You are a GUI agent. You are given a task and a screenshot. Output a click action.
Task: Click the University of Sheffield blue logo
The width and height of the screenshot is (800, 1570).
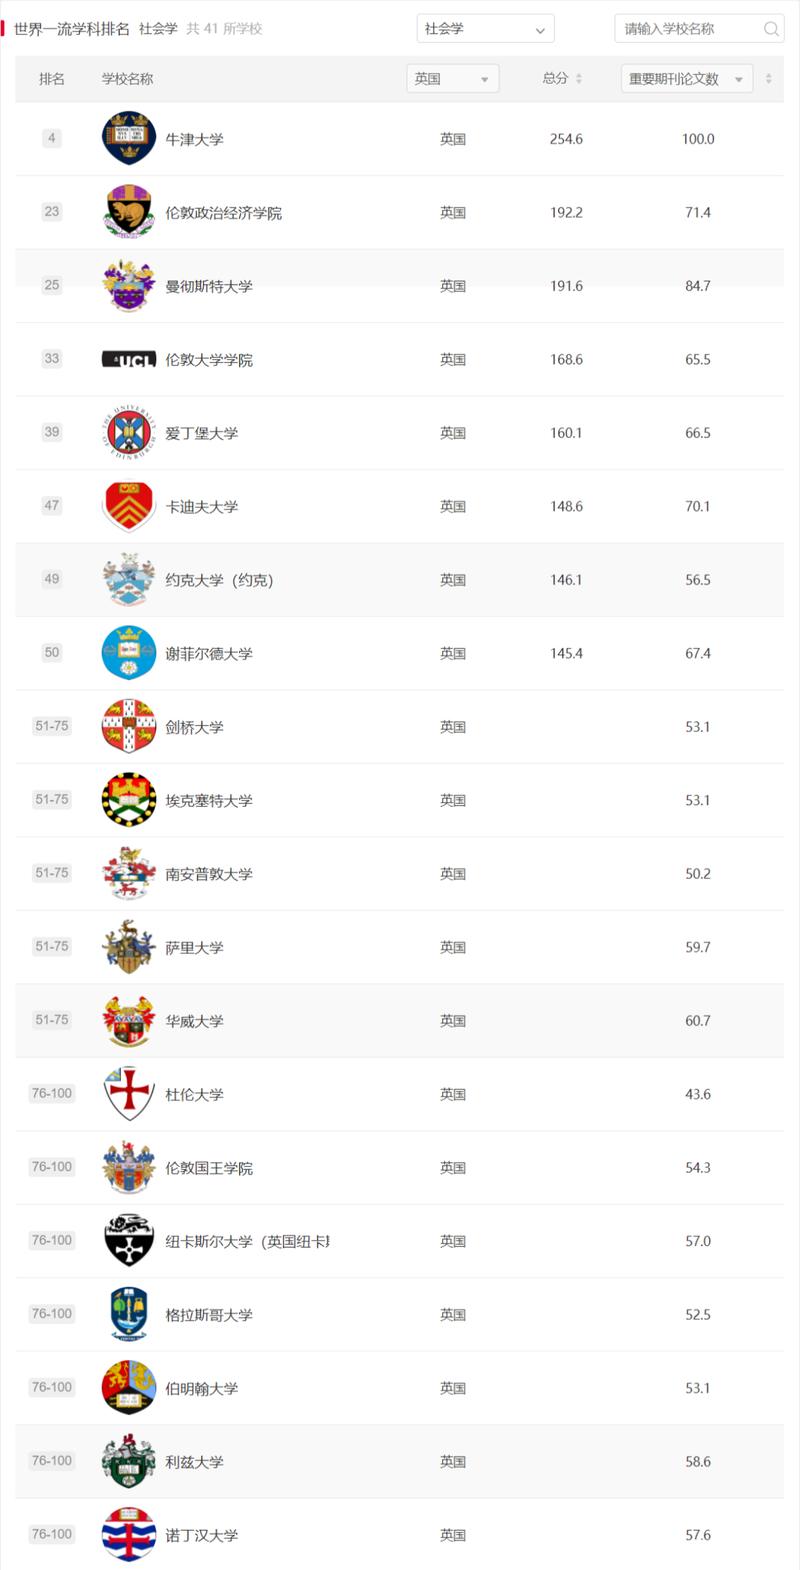pyautogui.click(x=129, y=653)
